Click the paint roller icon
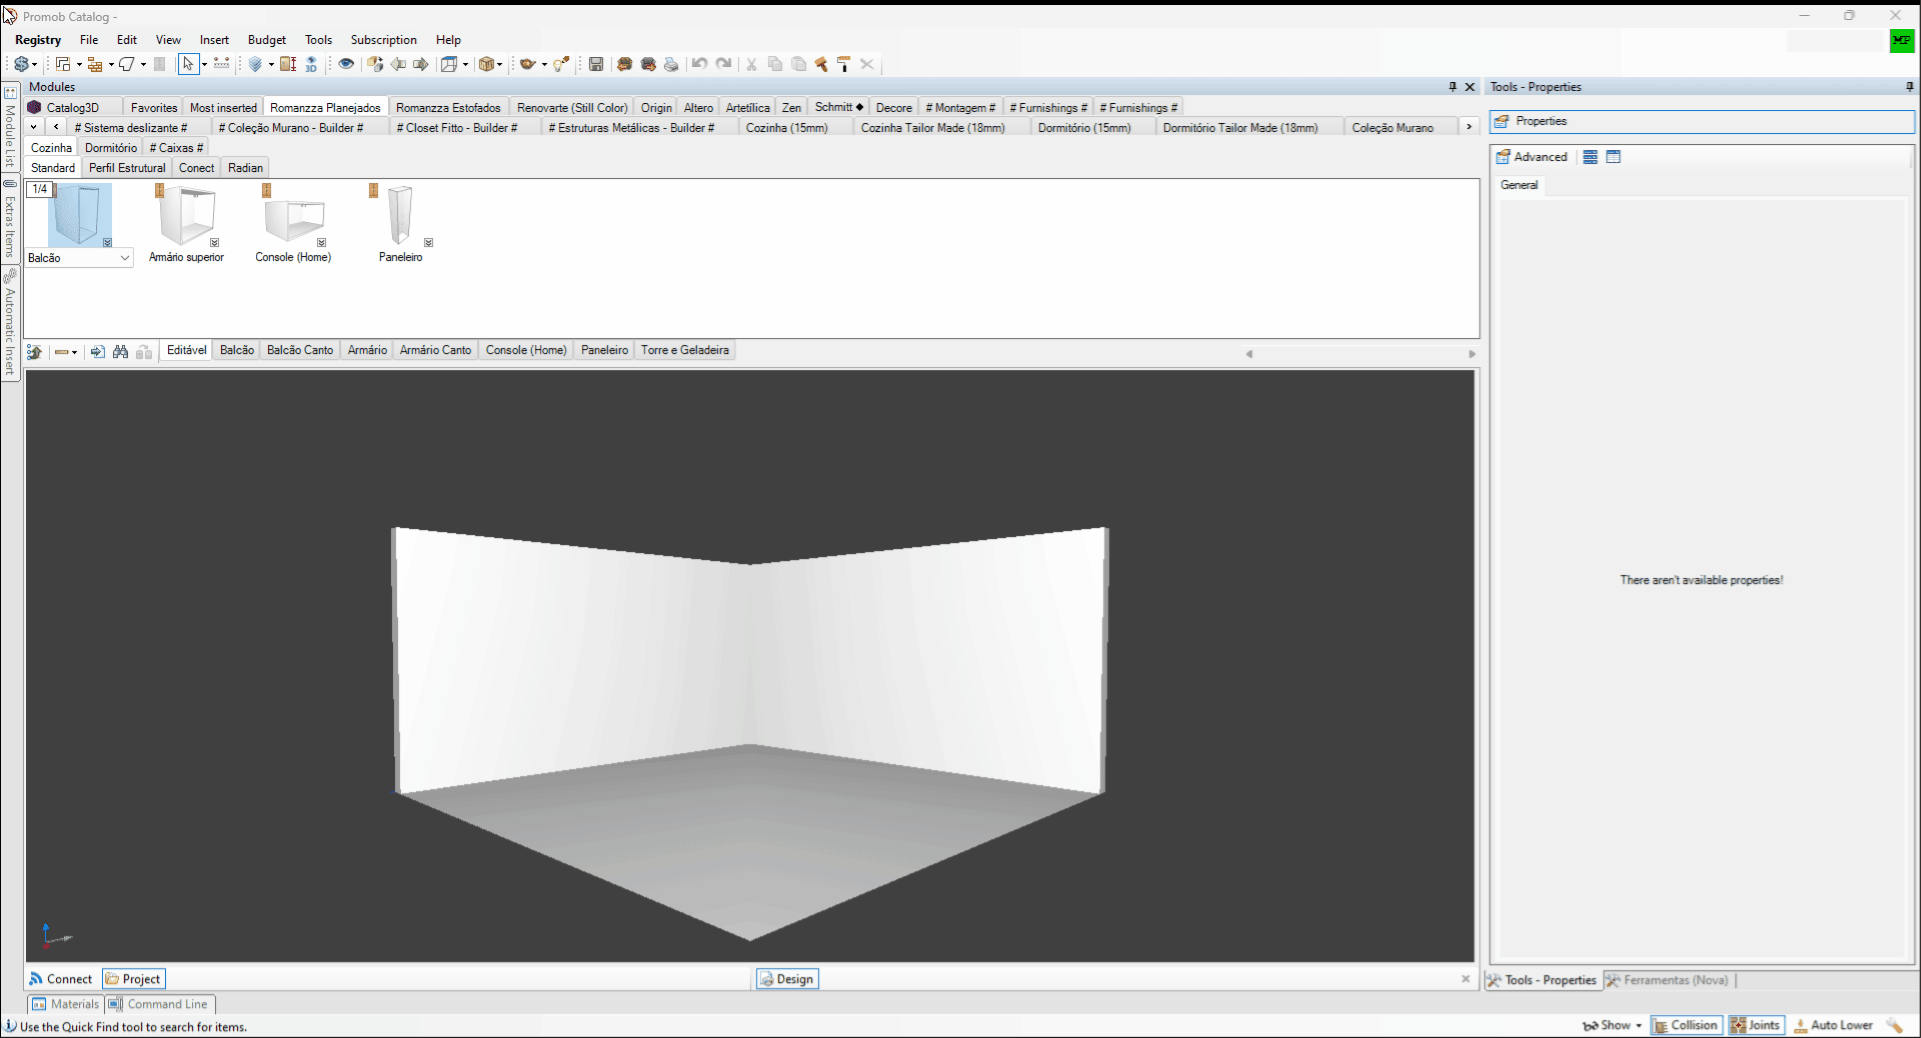The width and height of the screenshot is (1921, 1038). click(x=843, y=64)
